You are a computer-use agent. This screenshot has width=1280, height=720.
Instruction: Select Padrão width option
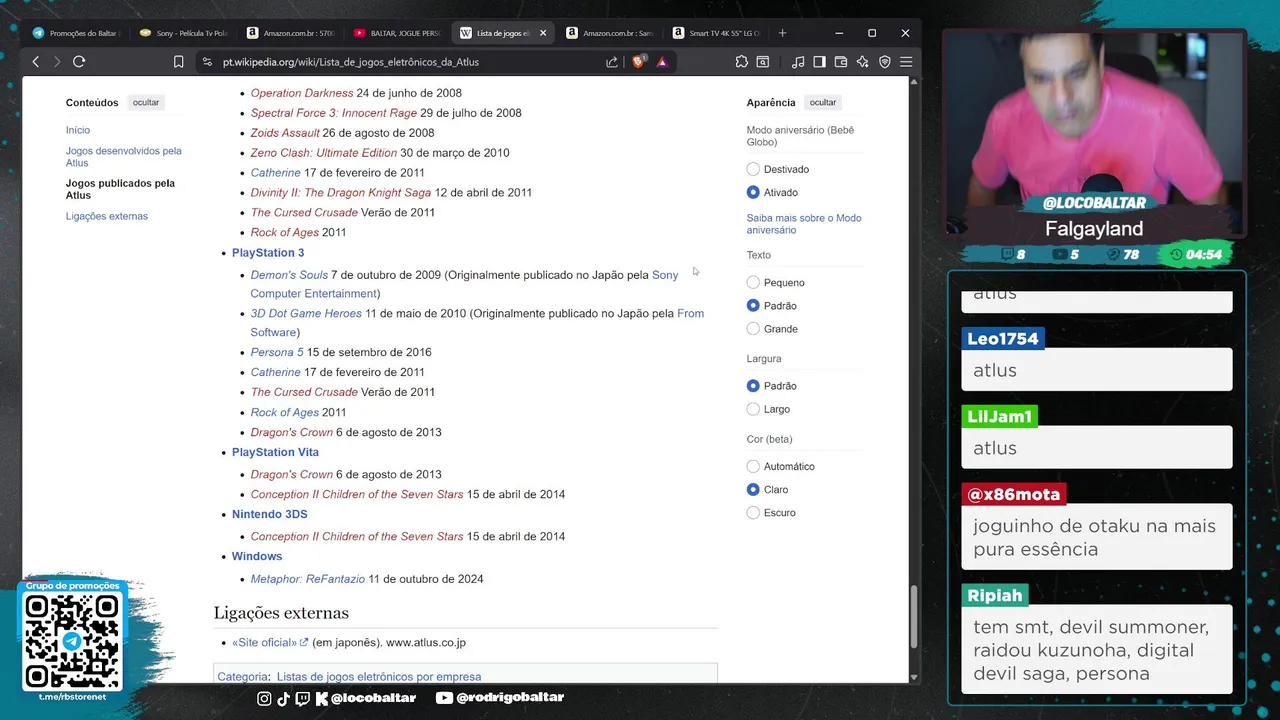coord(753,386)
